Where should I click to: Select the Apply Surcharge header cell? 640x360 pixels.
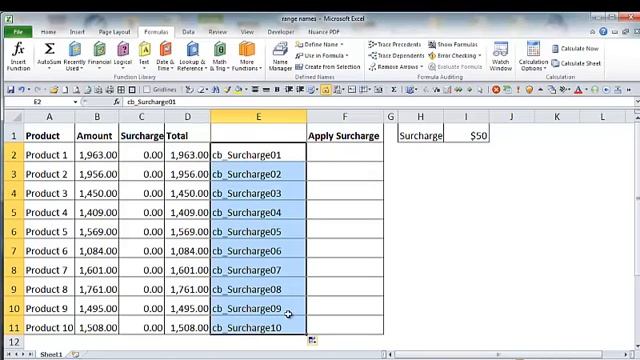tap(345, 136)
